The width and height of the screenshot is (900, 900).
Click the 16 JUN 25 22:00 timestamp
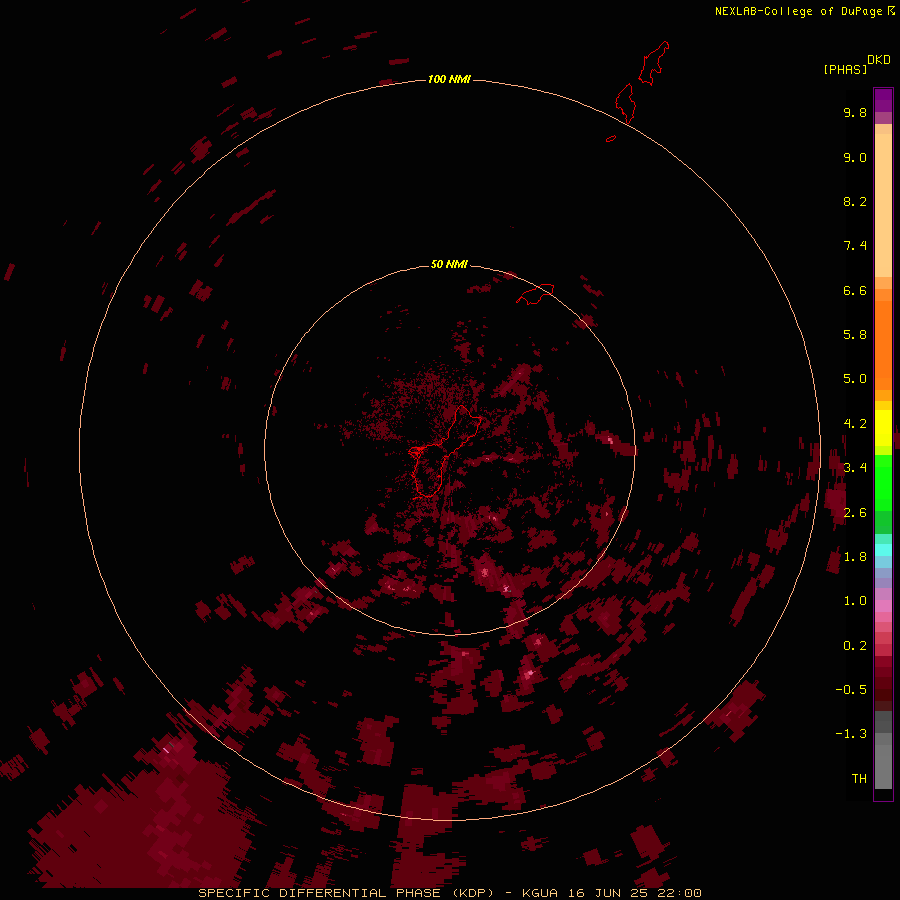tap(635, 893)
